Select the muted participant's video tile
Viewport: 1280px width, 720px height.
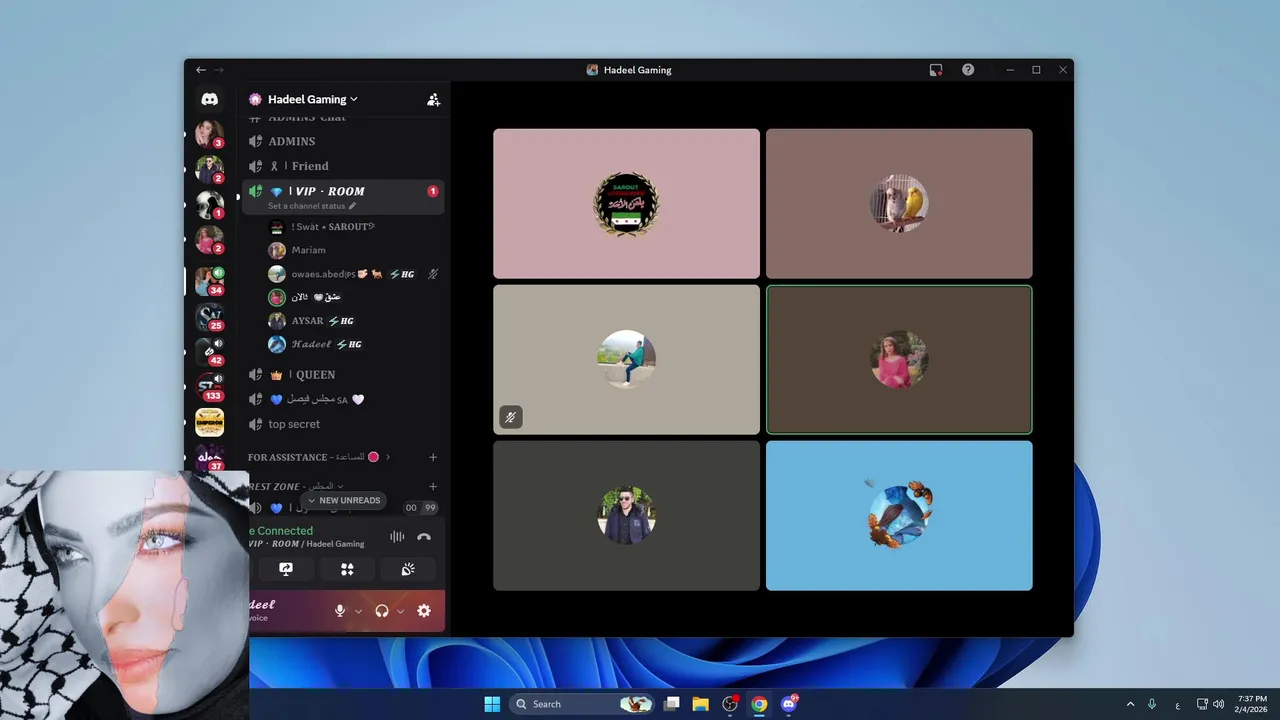[626, 360]
